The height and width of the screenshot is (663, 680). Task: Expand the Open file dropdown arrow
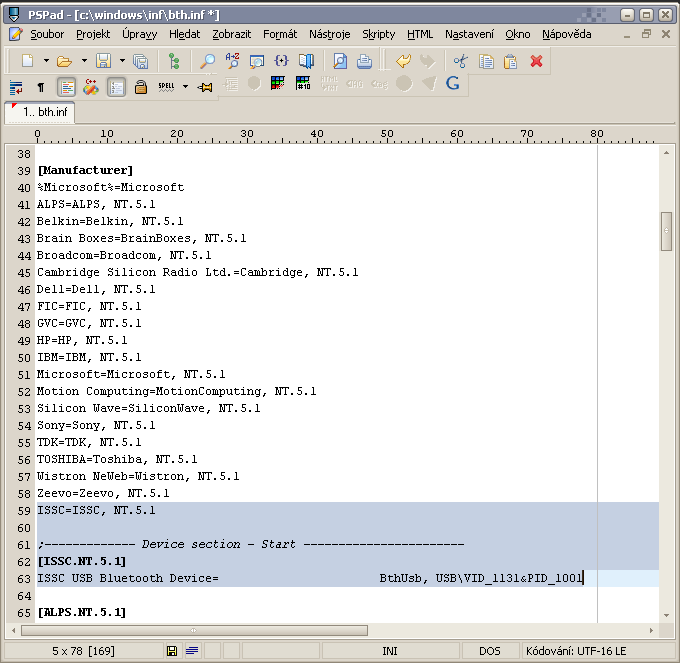coord(84,61)
